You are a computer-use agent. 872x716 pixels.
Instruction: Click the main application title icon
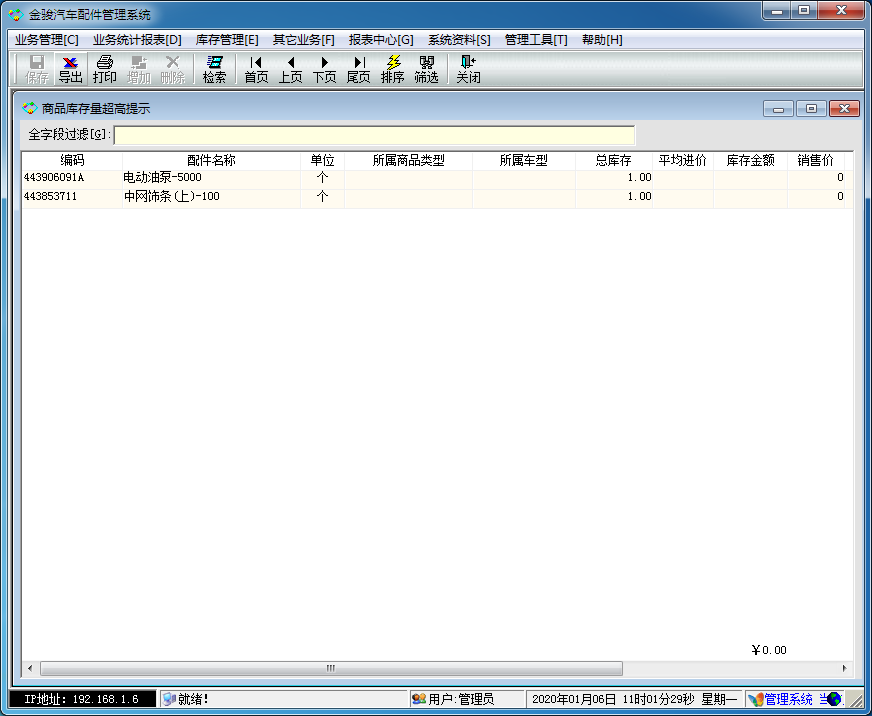16,14
